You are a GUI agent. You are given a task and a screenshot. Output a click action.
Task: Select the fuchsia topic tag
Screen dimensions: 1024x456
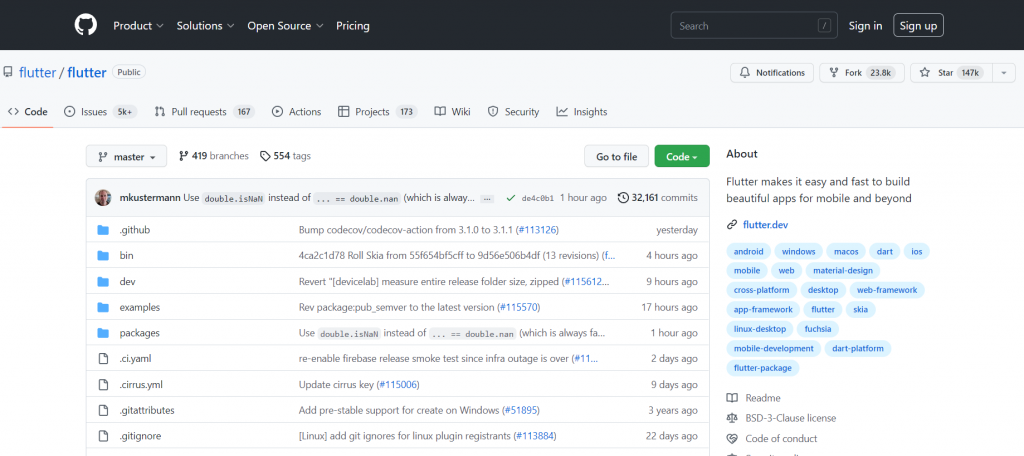818,329
